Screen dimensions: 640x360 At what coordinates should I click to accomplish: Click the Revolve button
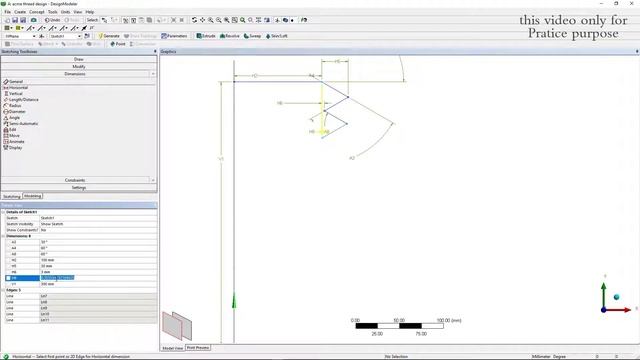230,36
